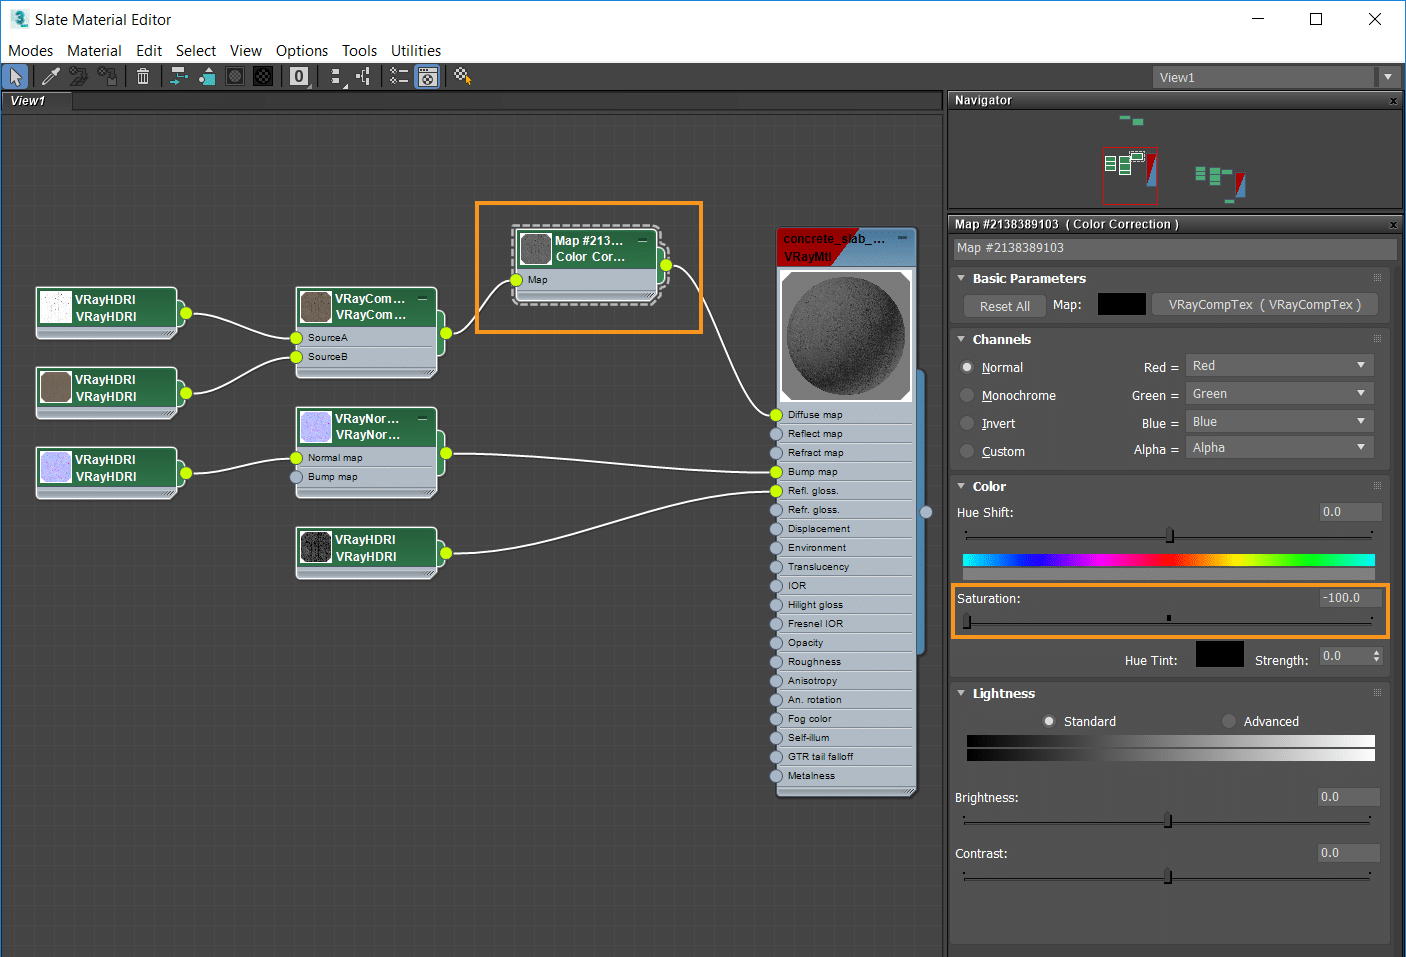The height and width of the screenshot is (957, 1406).
Task: Click the Reset All button
Action: 1005,306
